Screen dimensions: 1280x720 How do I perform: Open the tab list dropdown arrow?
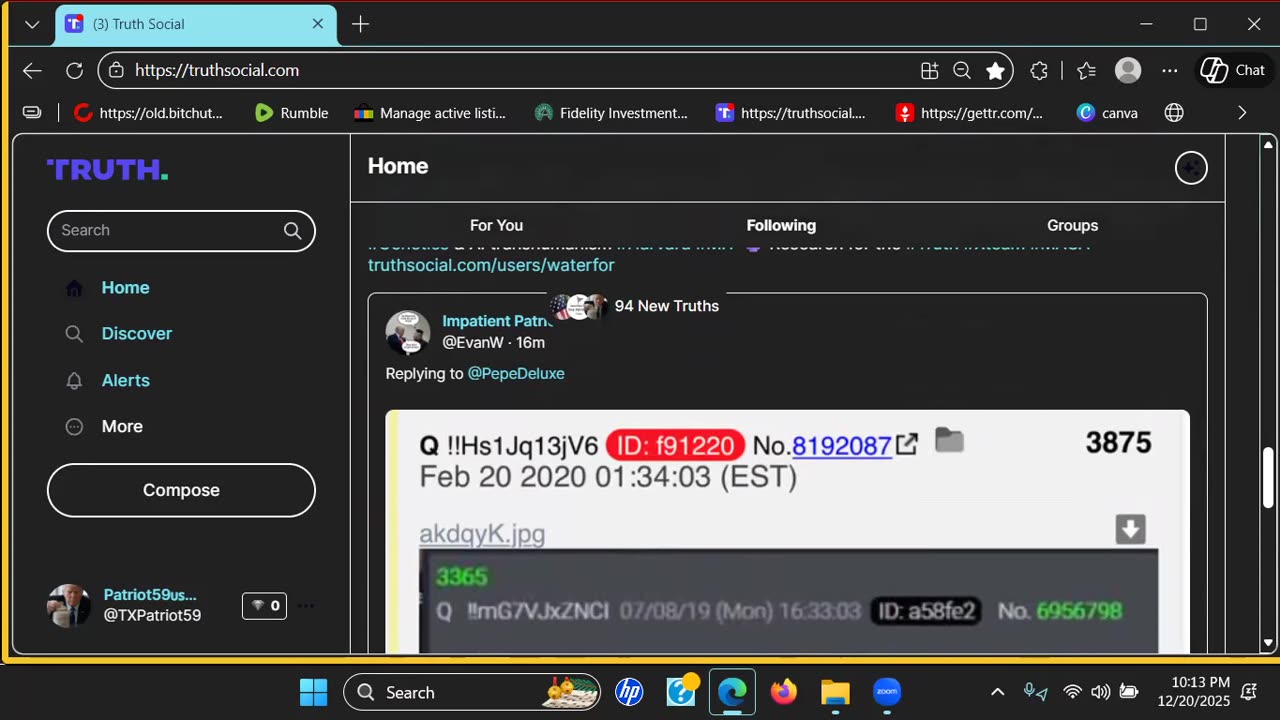(32, 24)
